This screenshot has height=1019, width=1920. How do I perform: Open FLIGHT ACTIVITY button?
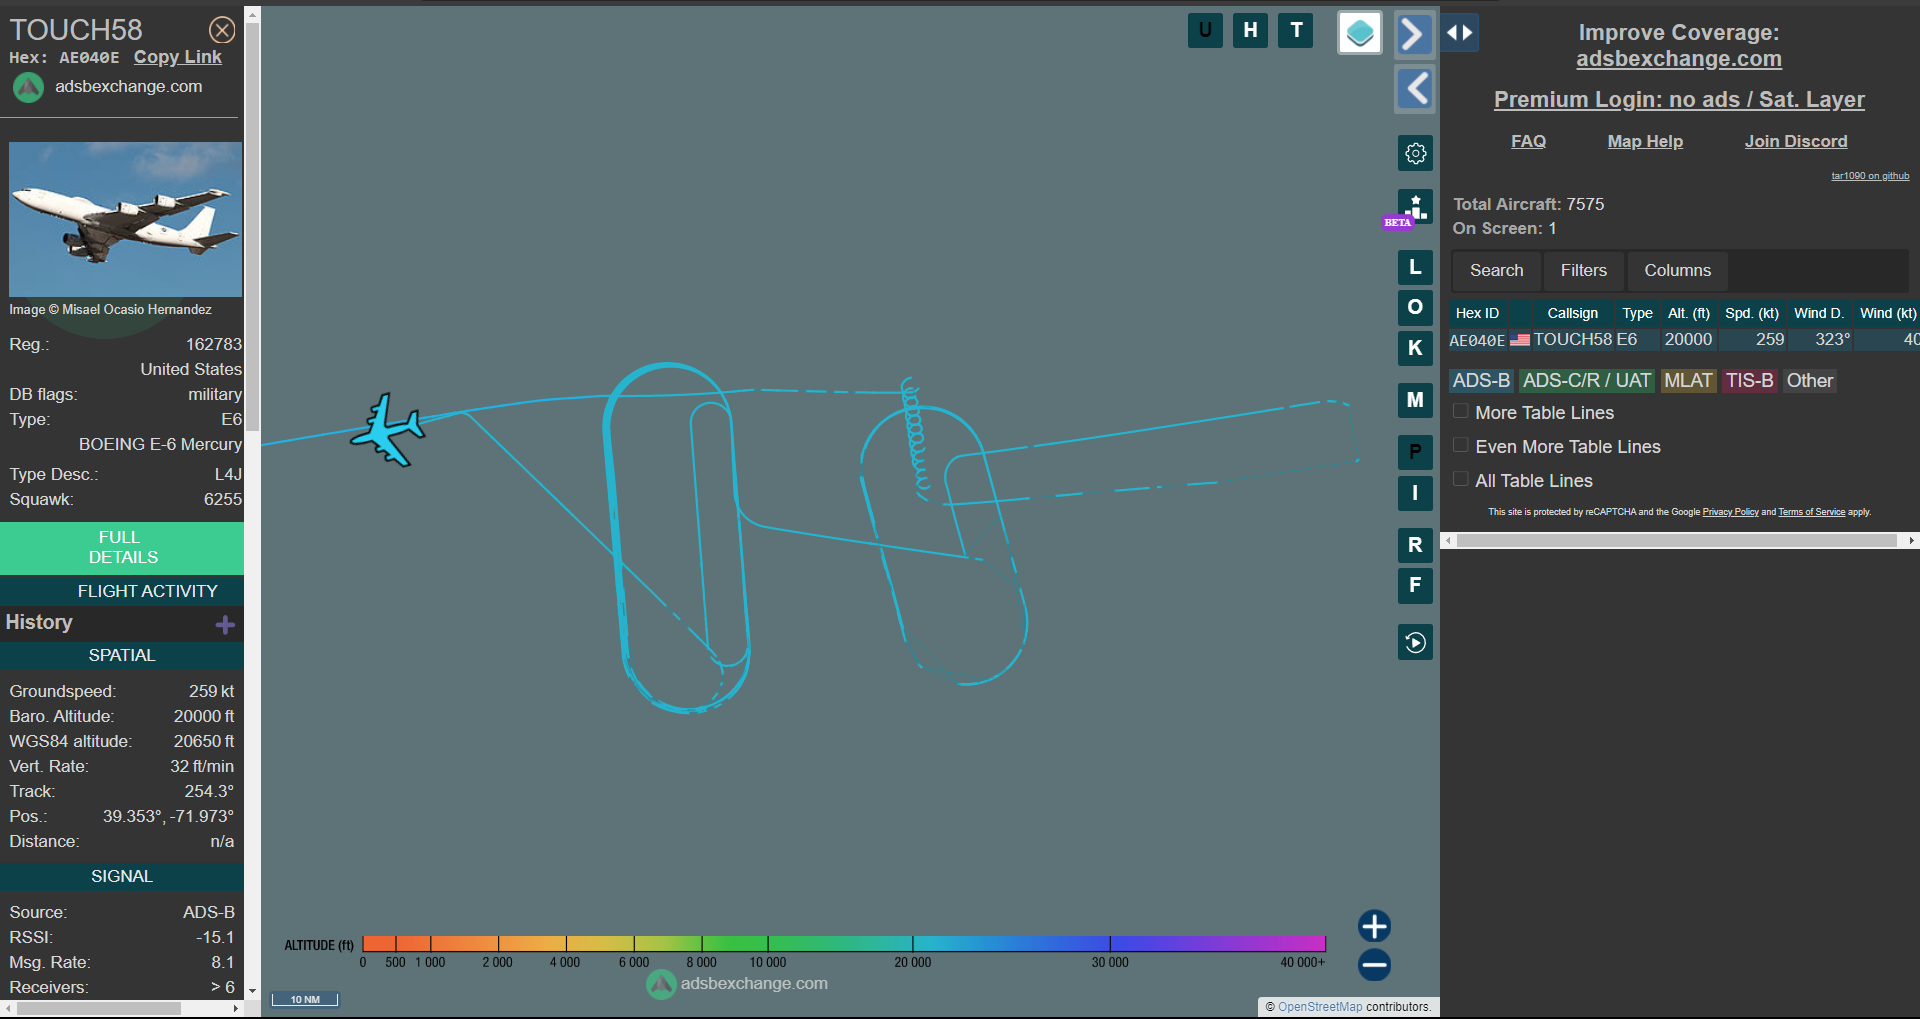(x=122, y=591)
